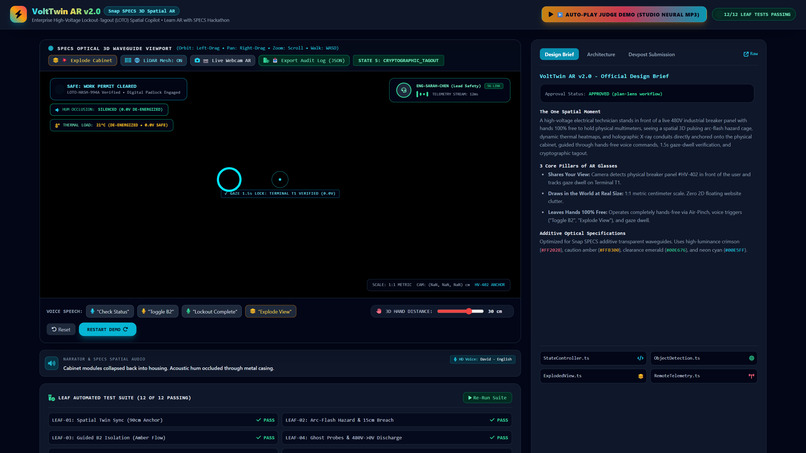Click LEAF-03: Guided B2 Isolation row
The height and width of the screenshot is (453, 806).
(163, 438)
